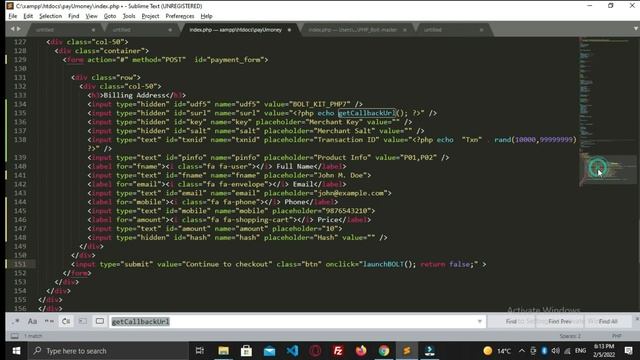The width and height of the screenshot is (640, 360).
Task: Open Google Chrome from taskbar
Action: click(x=384, y=351)
